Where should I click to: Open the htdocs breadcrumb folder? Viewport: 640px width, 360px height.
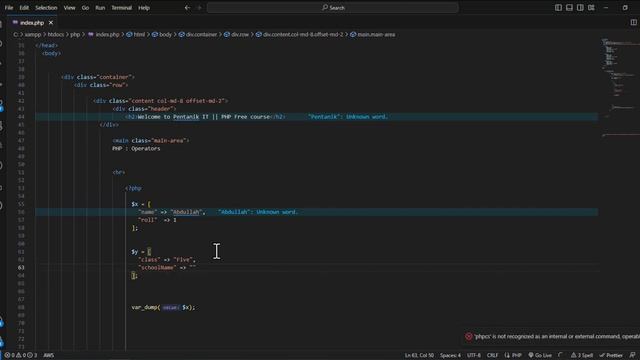coord(56,35)
